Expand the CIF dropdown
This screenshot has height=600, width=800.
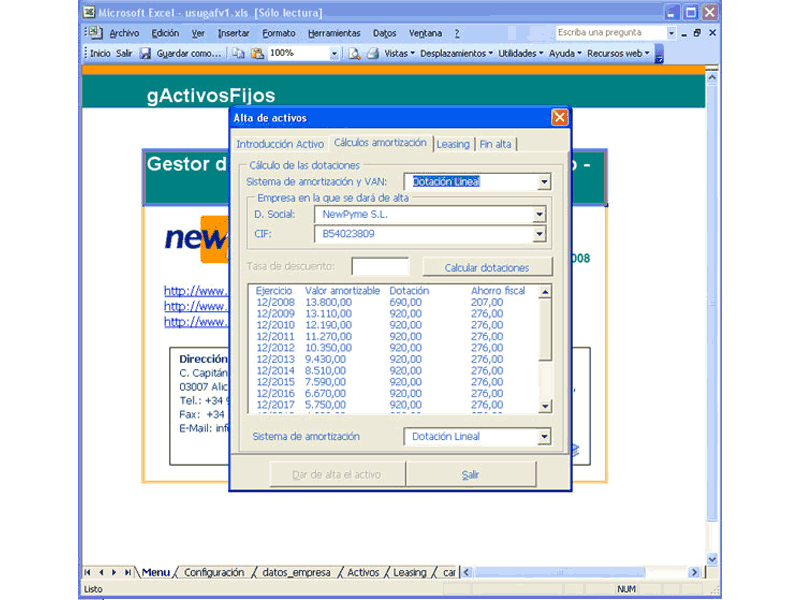pyautogui.click(x=539, y=234)
